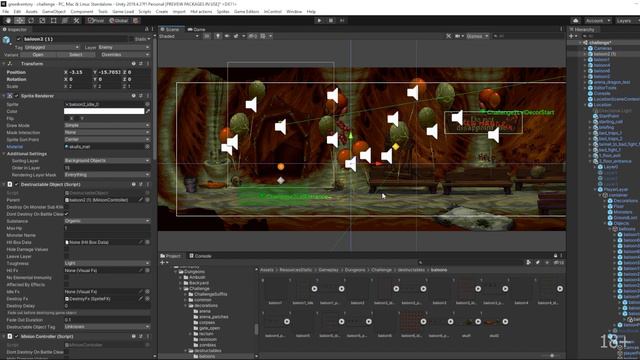The width and height of the screenshot is (640, 360).
Task: Toggle baloon2 (1) object active checkbox
Action: pos(18,39)
